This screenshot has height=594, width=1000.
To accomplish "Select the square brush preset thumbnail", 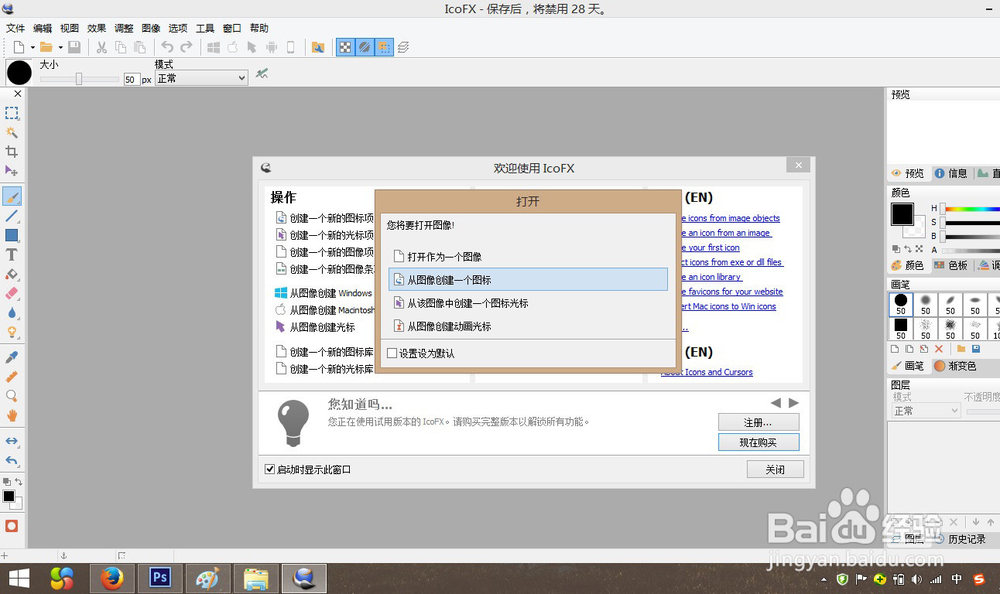I will click(901, 329).
